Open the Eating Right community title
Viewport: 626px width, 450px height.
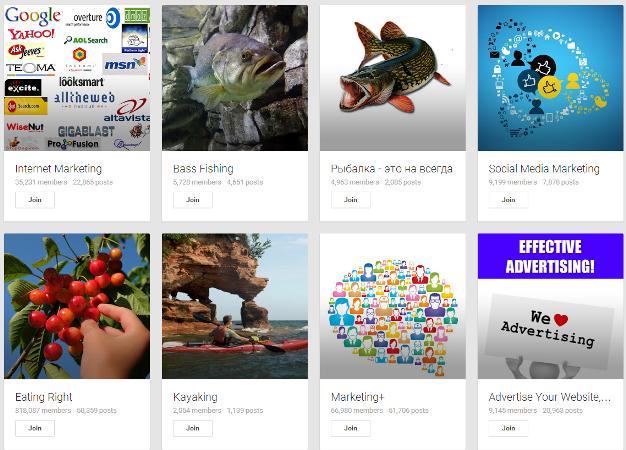coord(44,397)
